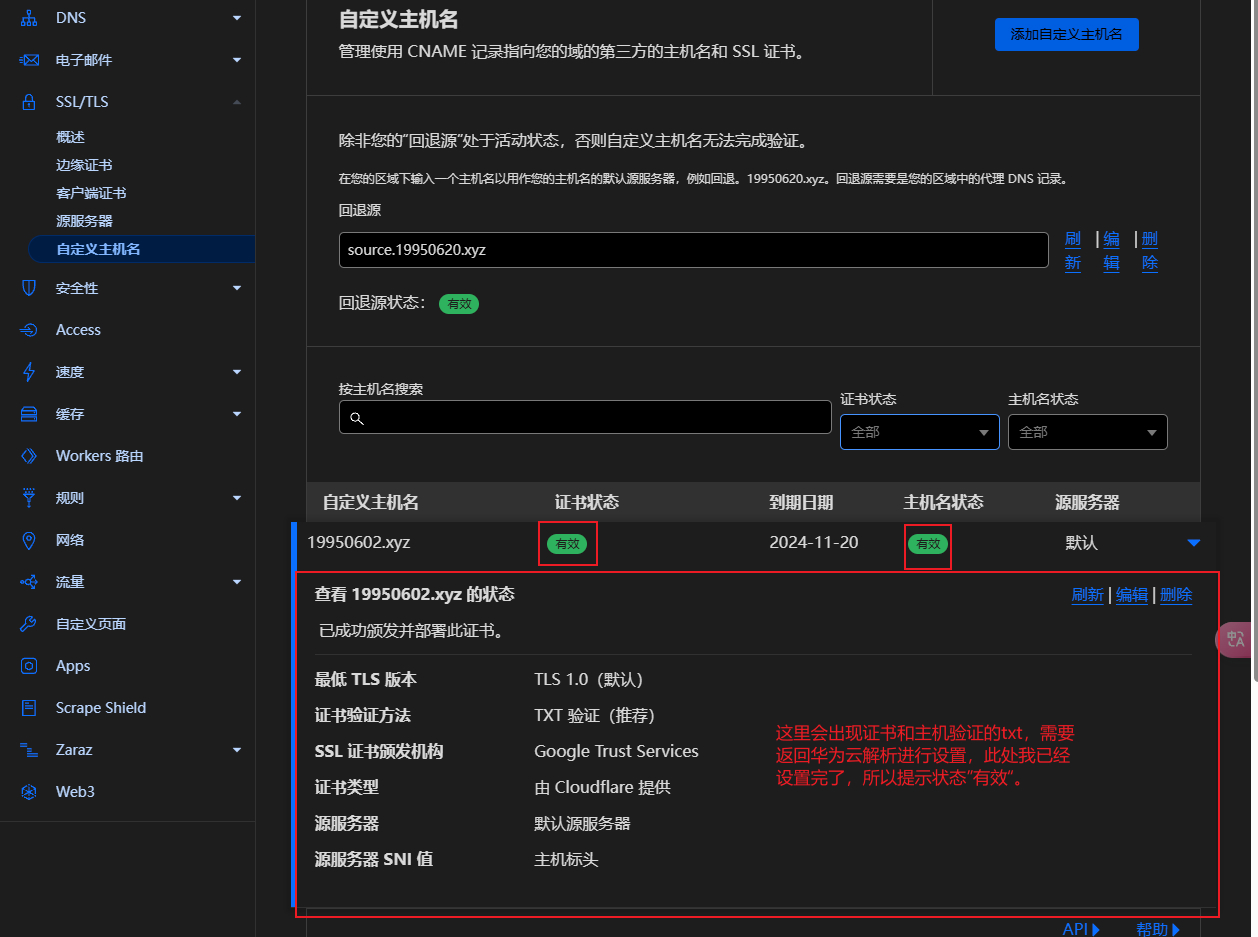The height and width of the screenshot is (937, 1258).
Task: Open the 主机名状态 filter dropdown
Action: (1087, 432)
